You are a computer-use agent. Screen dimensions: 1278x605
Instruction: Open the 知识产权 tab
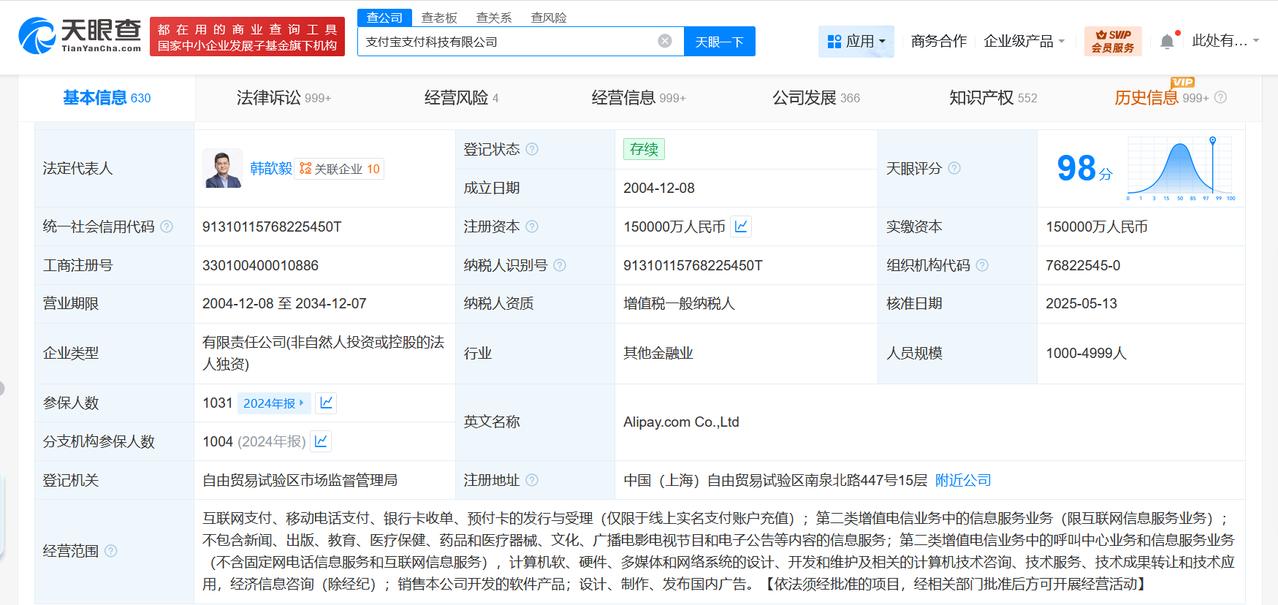(993, 98)
